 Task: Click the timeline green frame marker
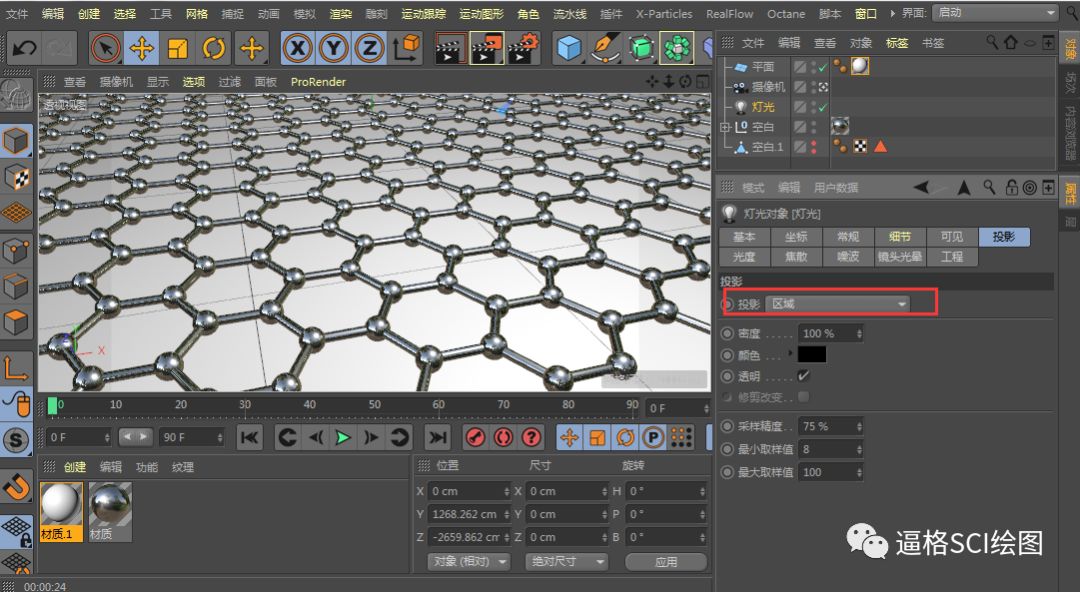tap(52, 407)
